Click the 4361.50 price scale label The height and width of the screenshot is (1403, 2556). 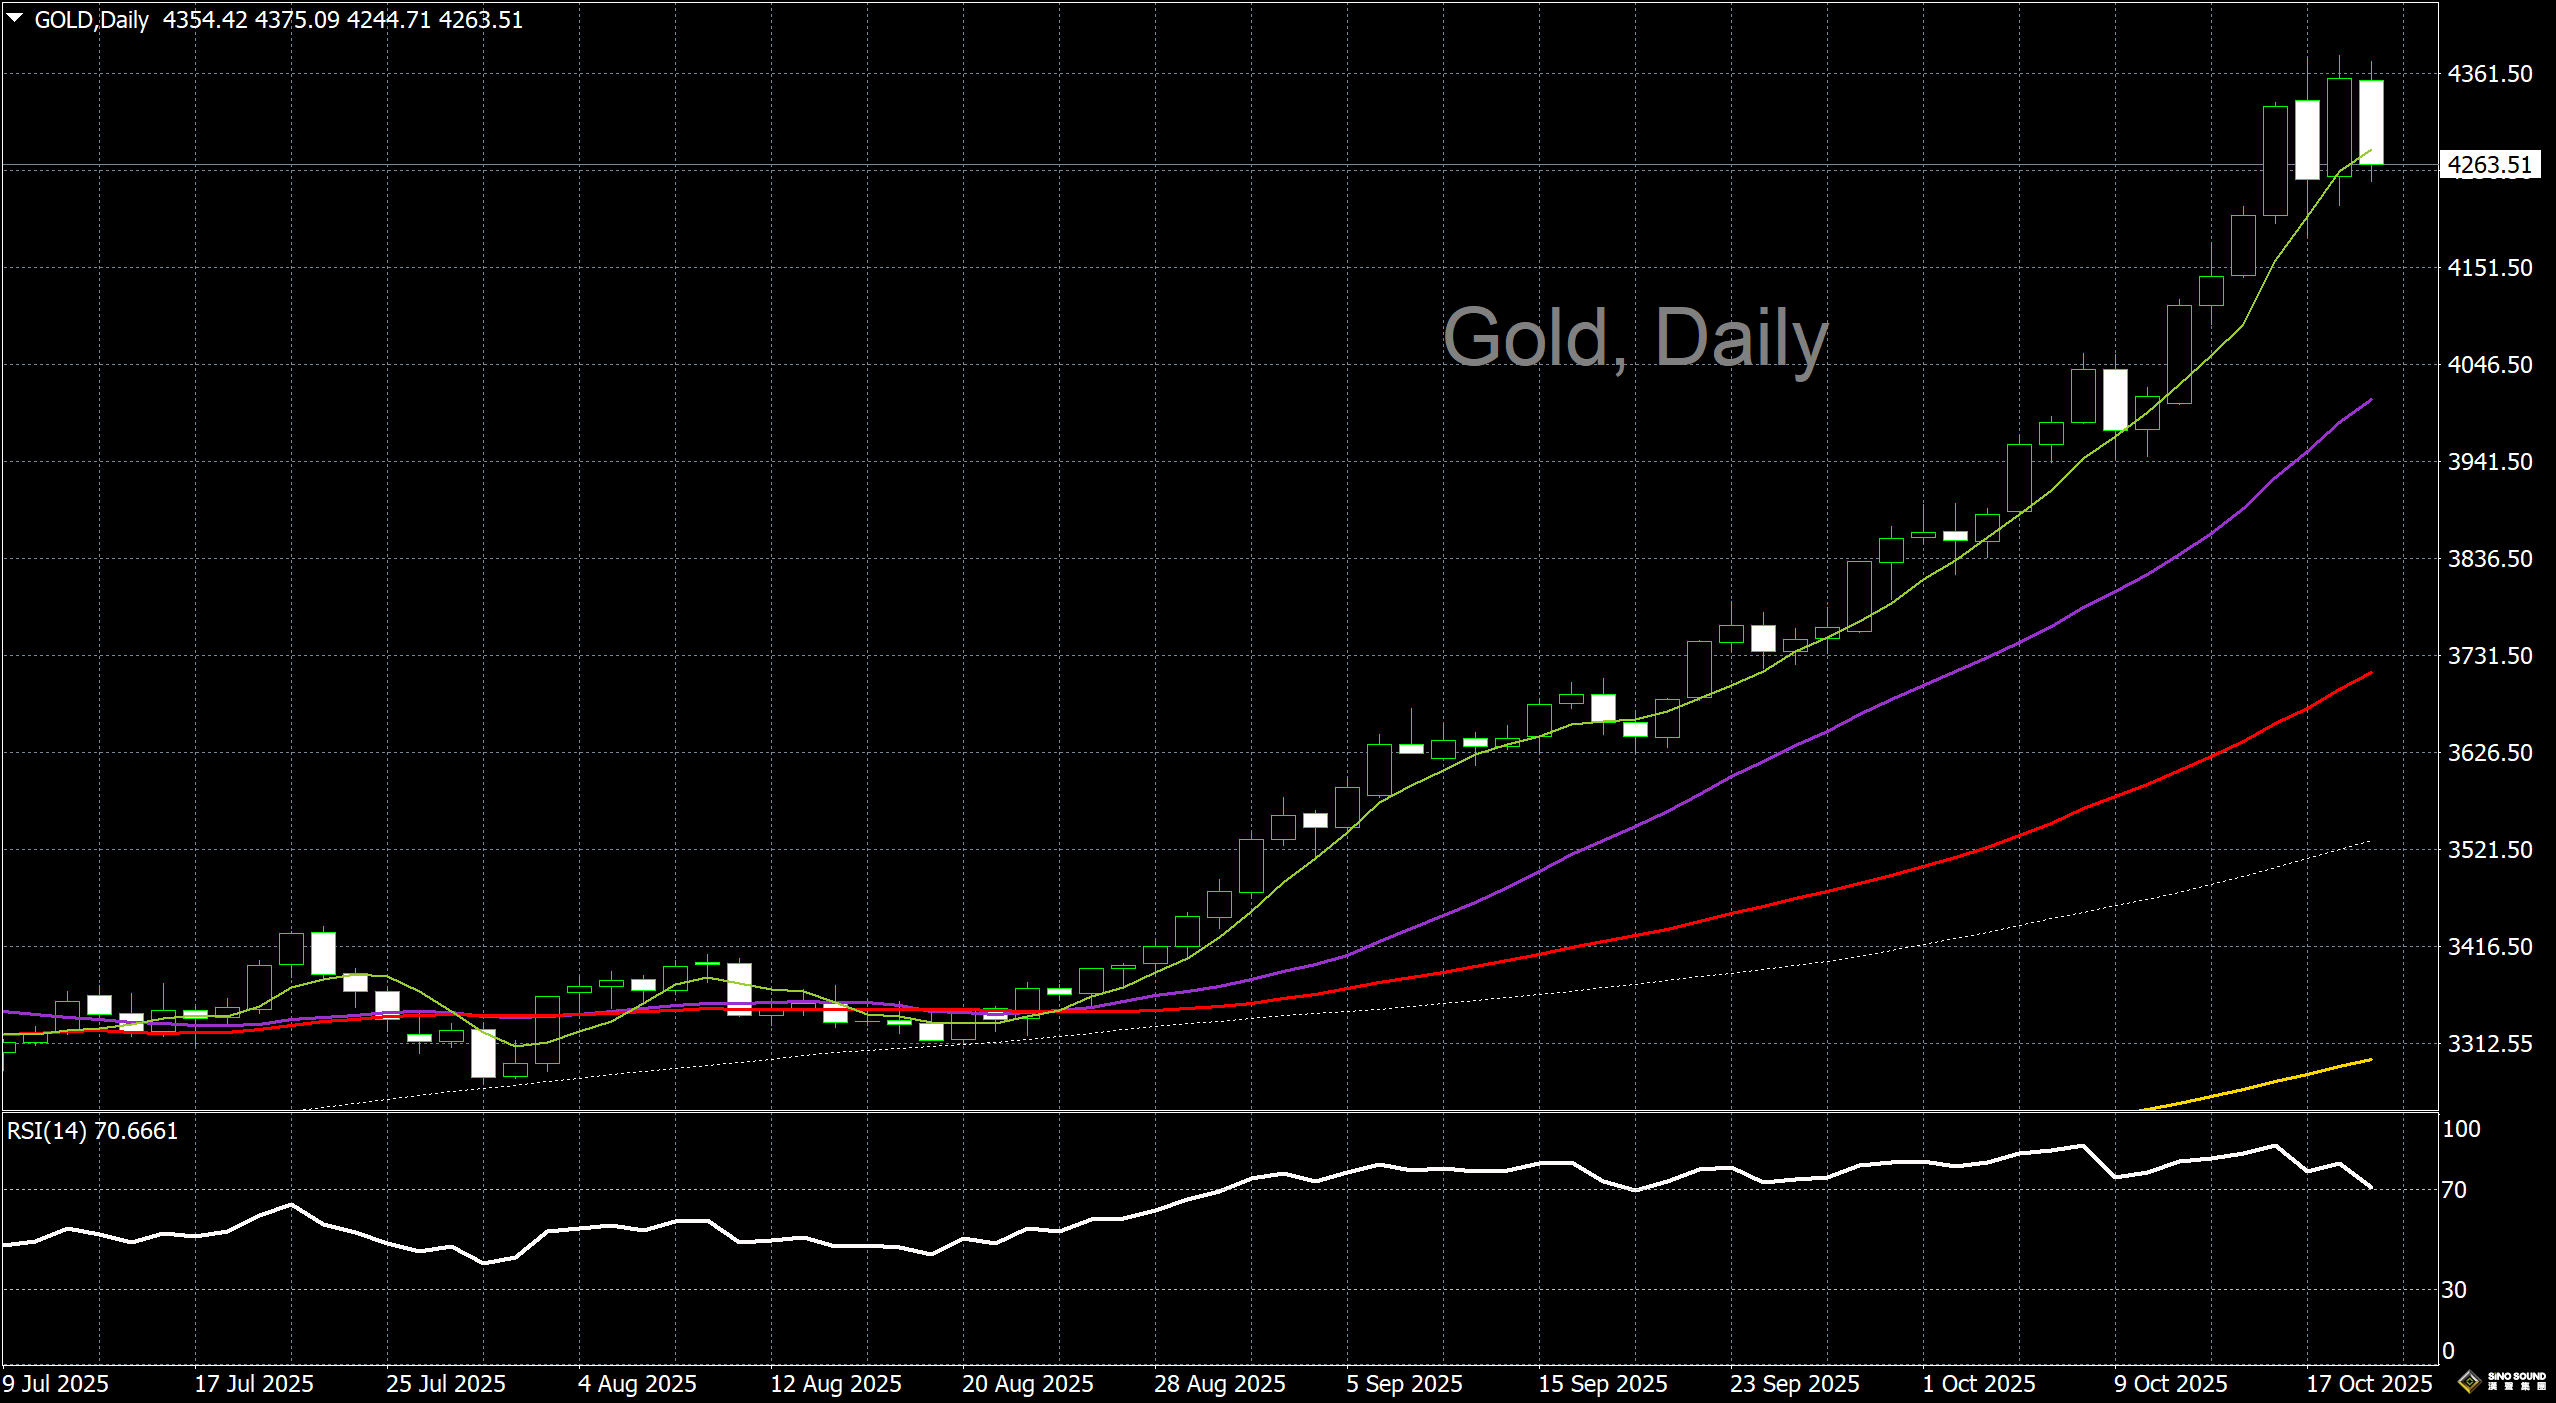coord(2489,74)
